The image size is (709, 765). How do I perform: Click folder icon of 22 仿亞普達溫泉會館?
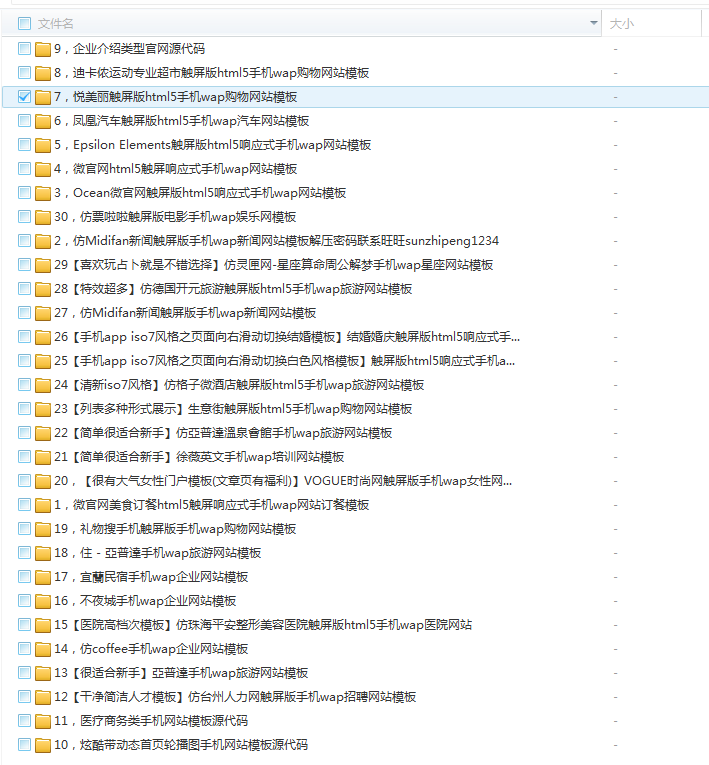[43, 433]
